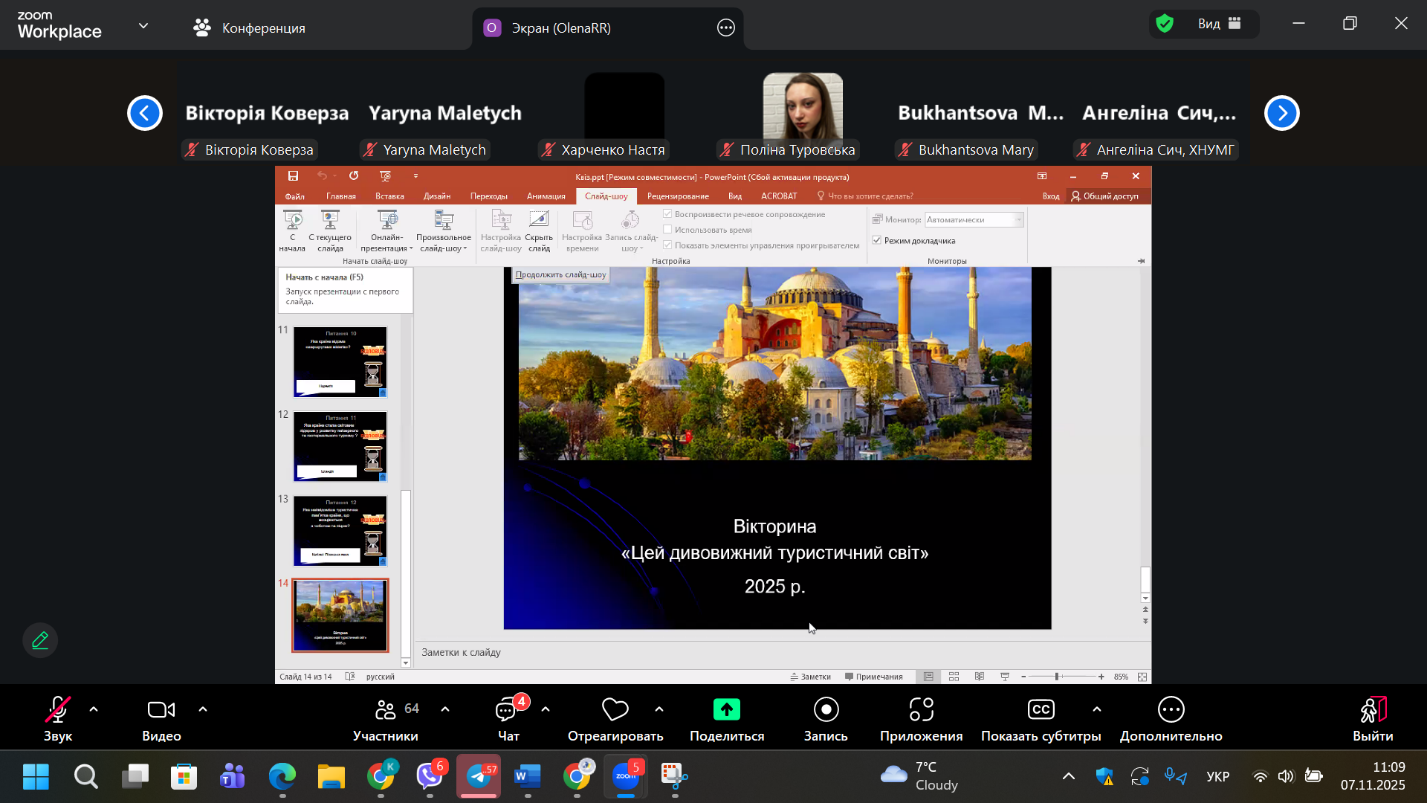Open the shared screen tab options menu
Viewport: 1427px width, 803px height.
[726, 28]
